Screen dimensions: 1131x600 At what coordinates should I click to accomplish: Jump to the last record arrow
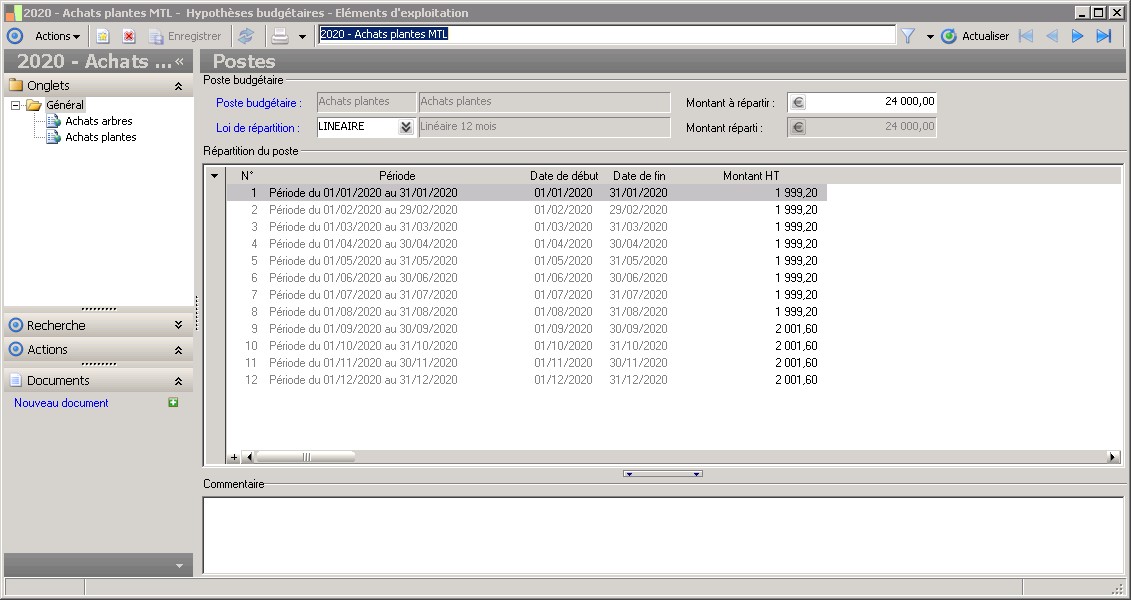pos(1104,36)
